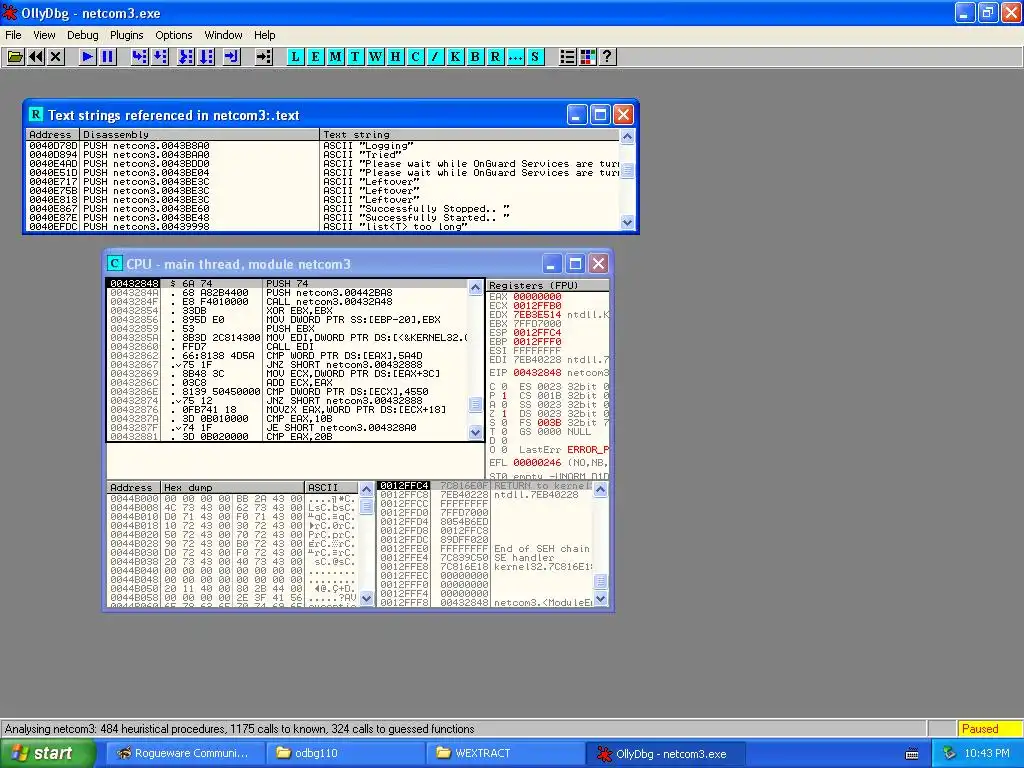The height and width of the screenshot is (768, 1024).
Task: Click Go to address arrow icon
Action: point(263,57)
